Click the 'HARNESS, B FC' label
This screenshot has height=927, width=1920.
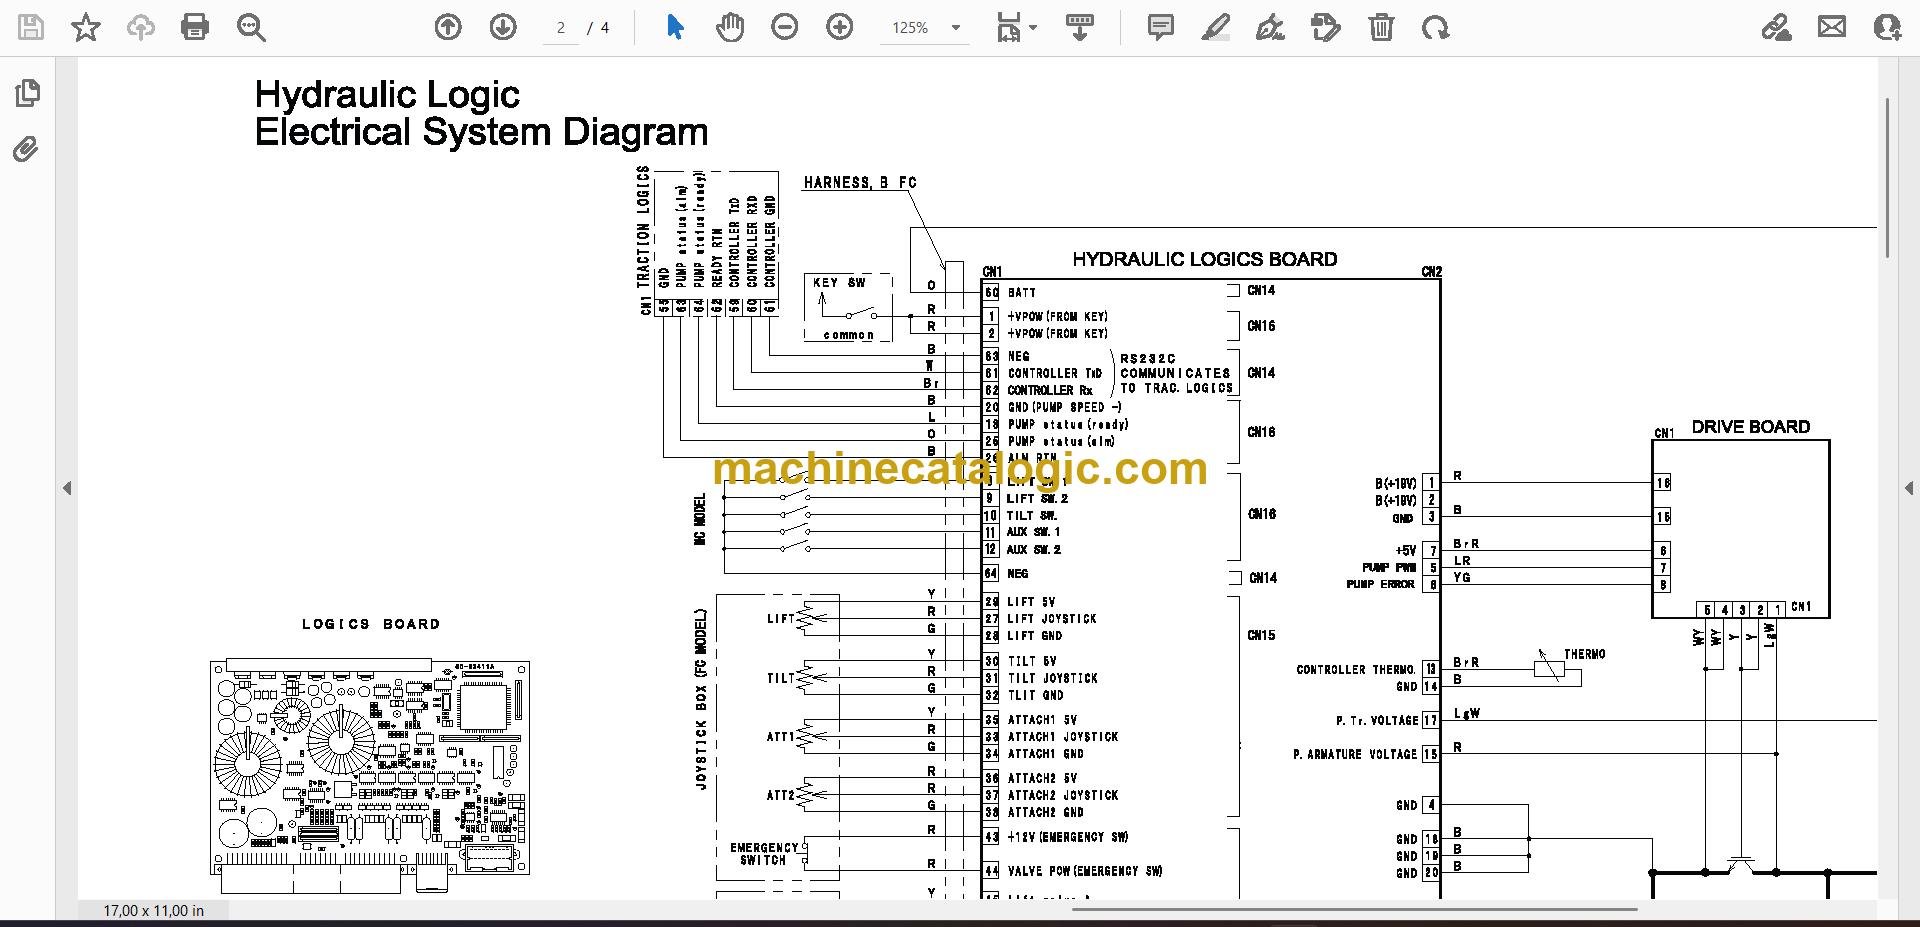pos(860,183)
